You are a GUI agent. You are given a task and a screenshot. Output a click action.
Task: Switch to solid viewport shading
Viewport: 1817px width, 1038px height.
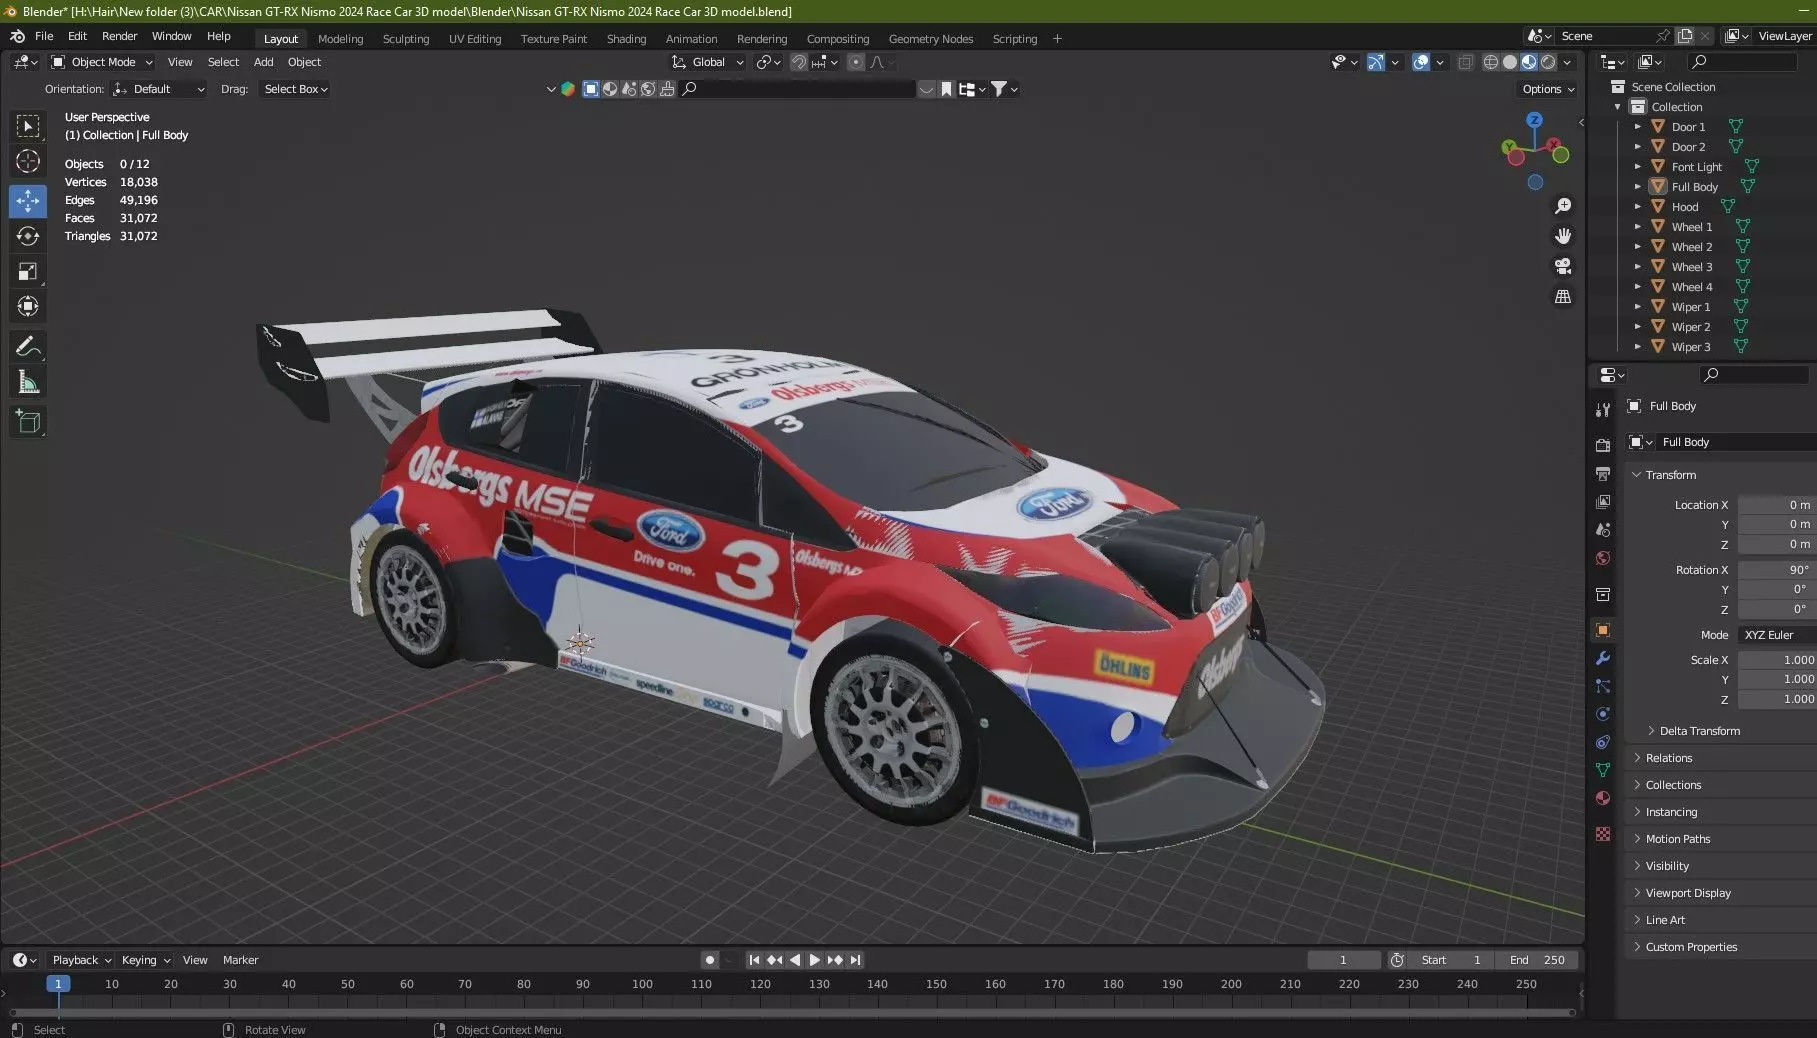tap(1510, 62)
